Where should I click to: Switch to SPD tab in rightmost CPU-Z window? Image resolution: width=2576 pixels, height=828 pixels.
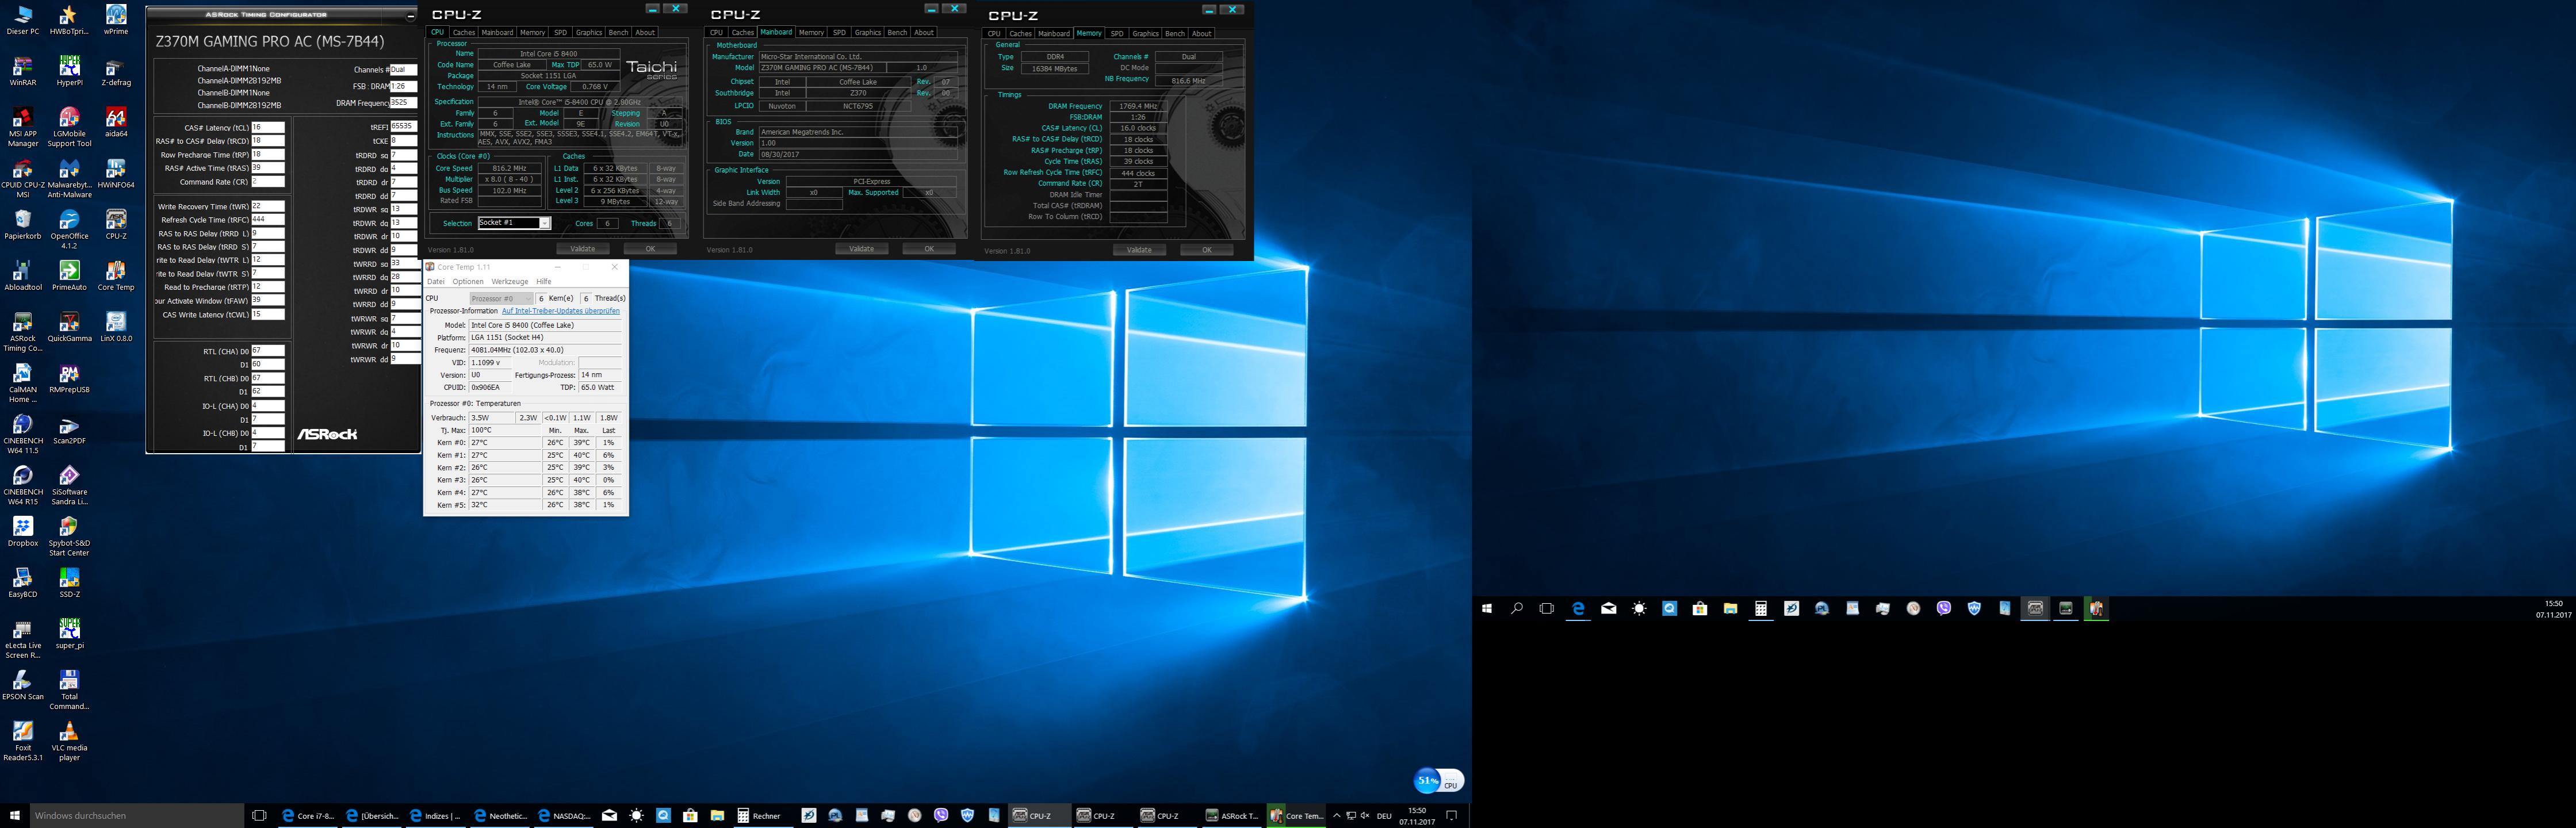click(1117, 33)
